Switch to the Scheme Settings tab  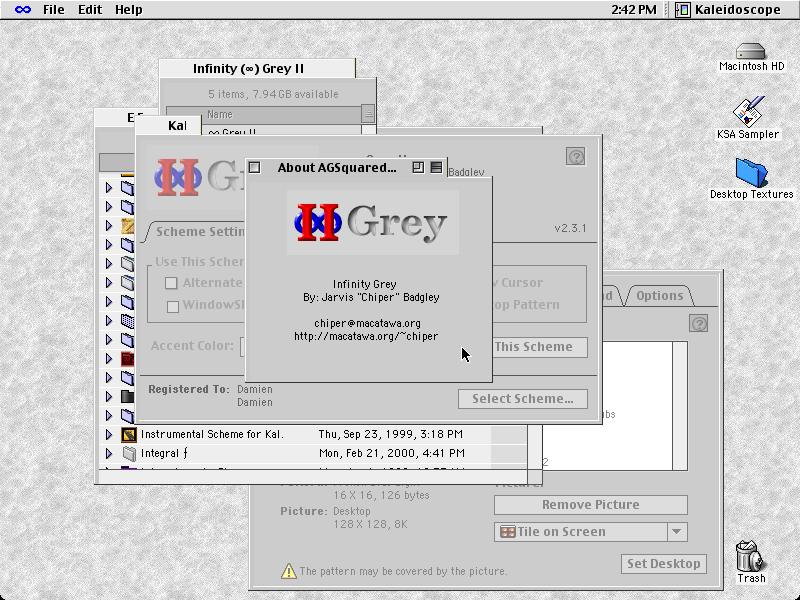[196, 232]
